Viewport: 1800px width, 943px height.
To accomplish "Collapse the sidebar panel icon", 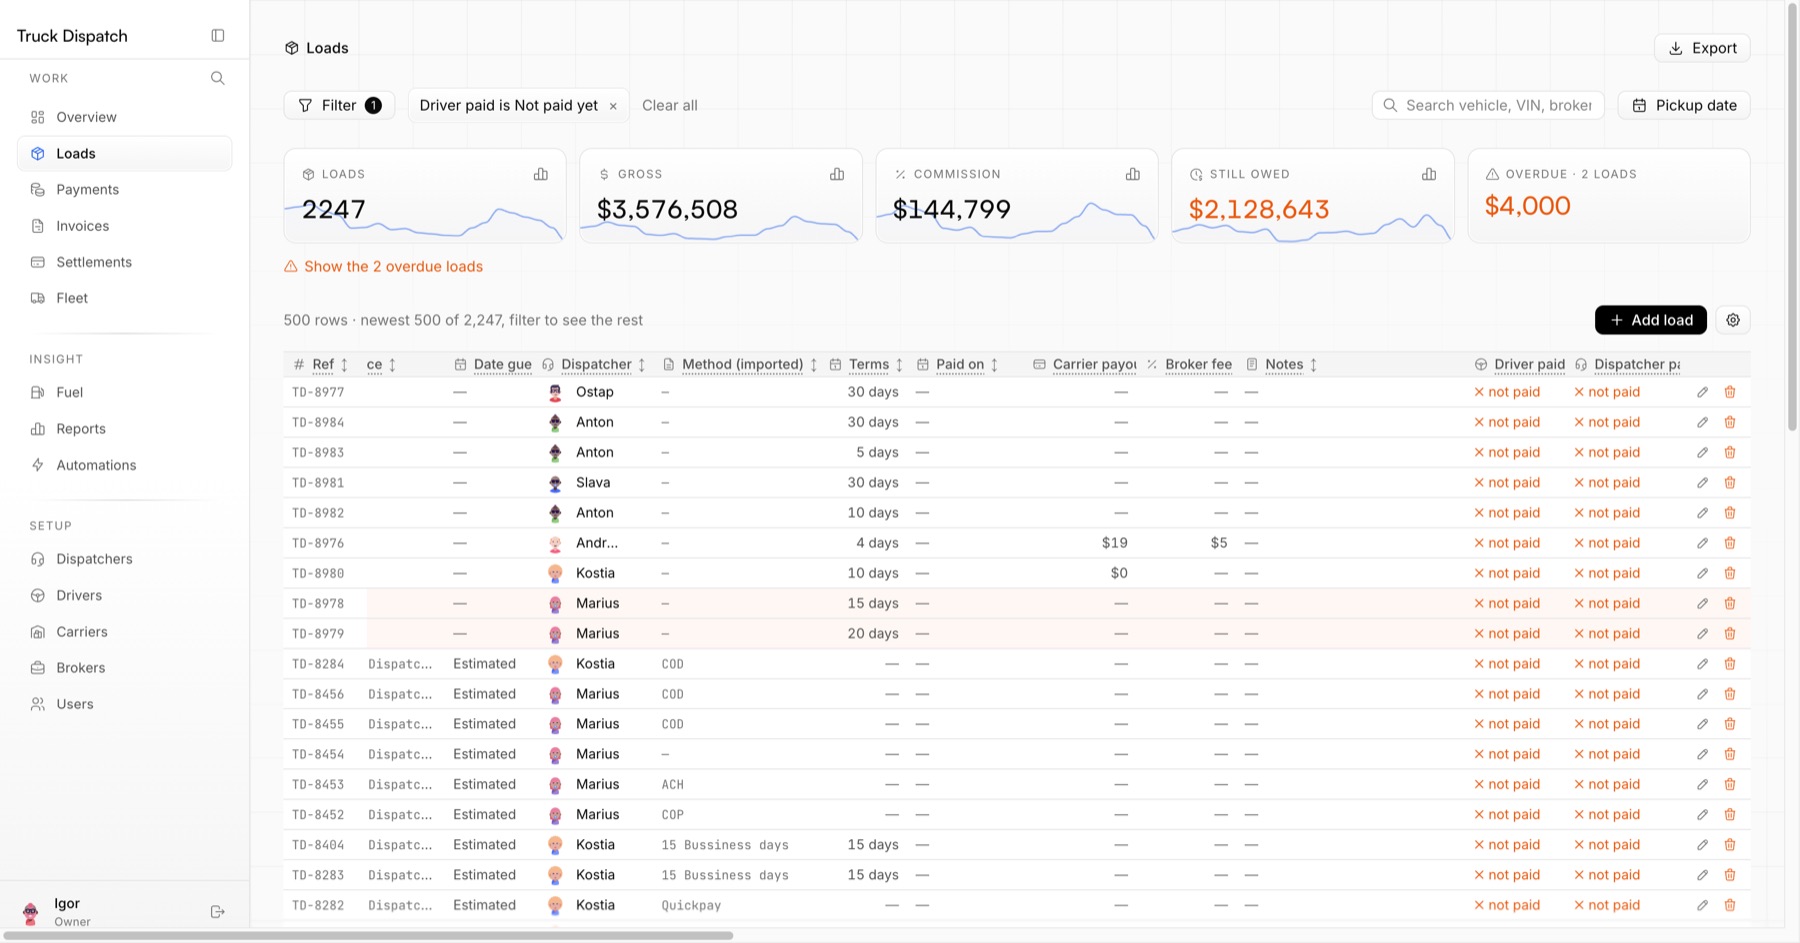I will point(218,36).
